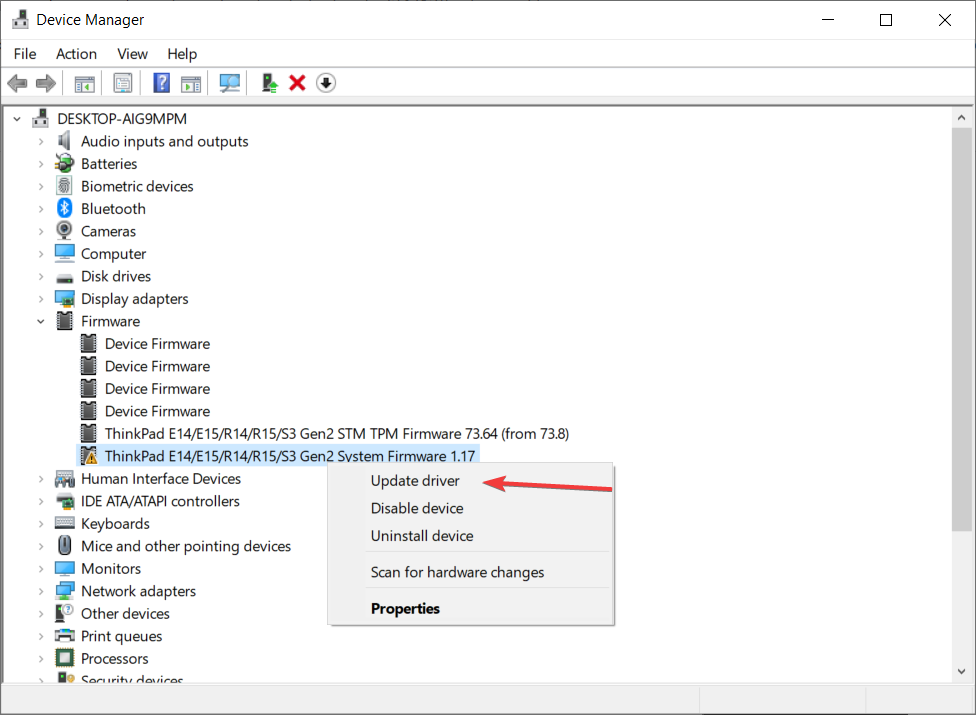Image resolution: width=976 pixels, height=715 pixels.
Task: Open the Action menu
Action: click(x=77, y=54)
